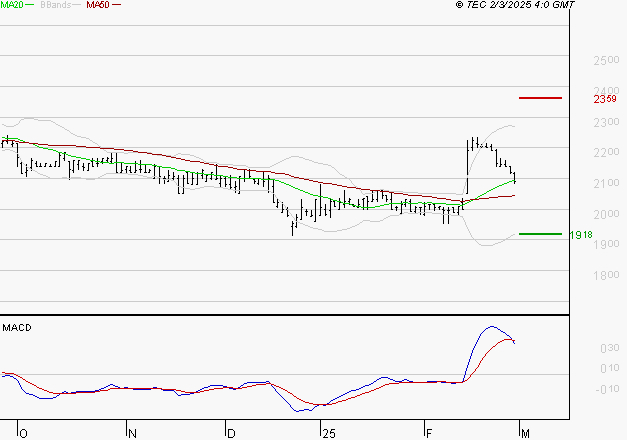The width and height of the screenshot is (627, 440).
Task: Click the 030 MACD axis label
Action: point(610,348)
